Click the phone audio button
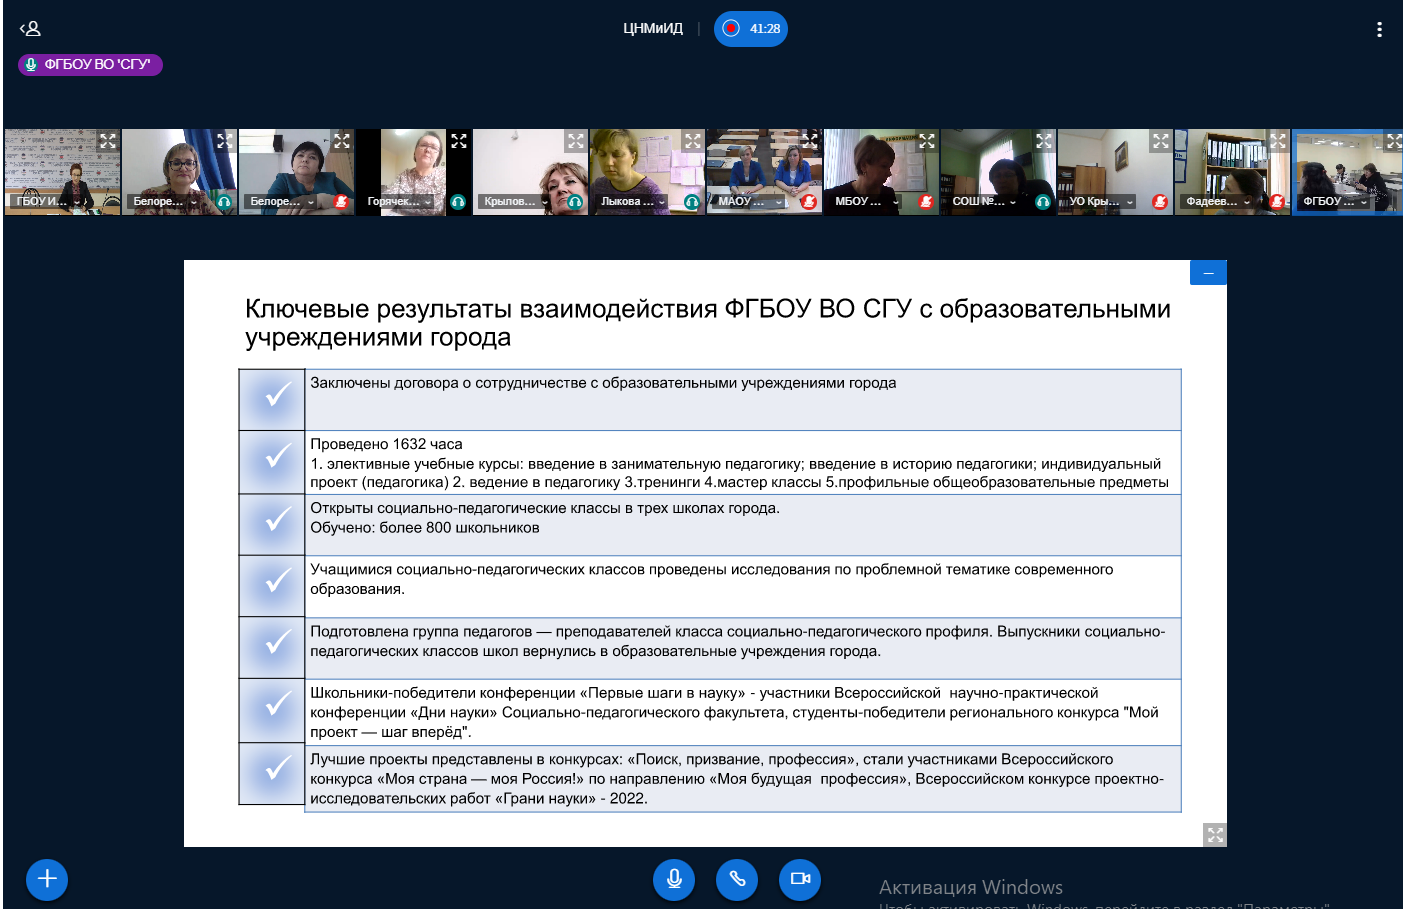This screenshot has height=909, width=1403. [x=737, y=879]
